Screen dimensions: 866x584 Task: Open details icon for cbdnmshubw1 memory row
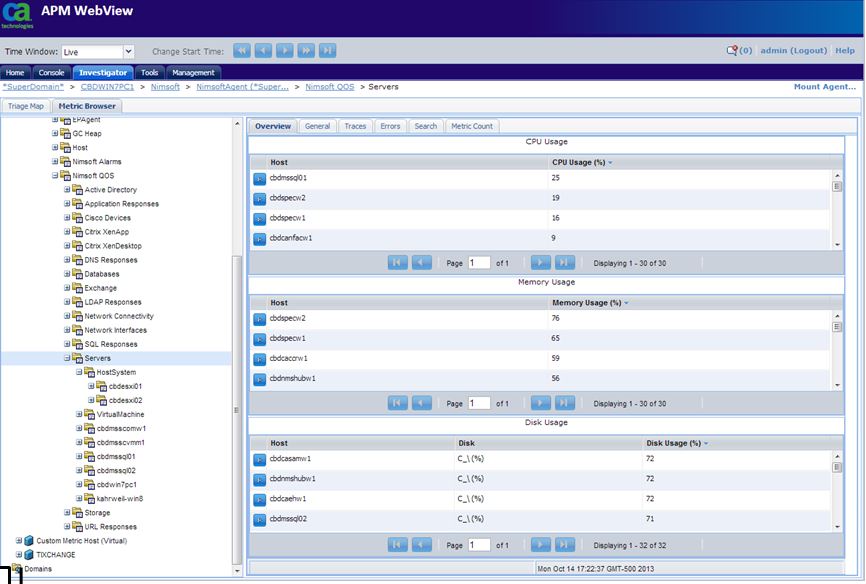pyautogui.click(x=260, y=379)
